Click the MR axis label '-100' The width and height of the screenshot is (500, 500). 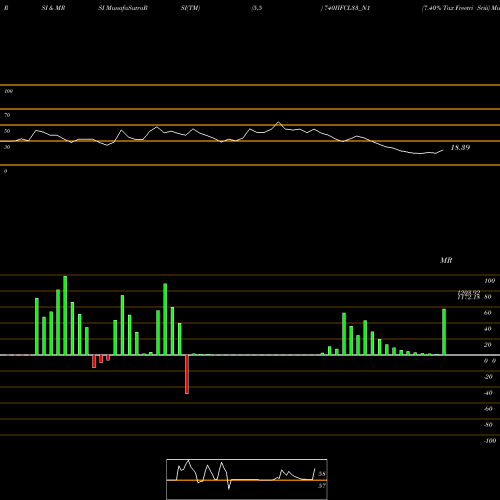(489, 441)
